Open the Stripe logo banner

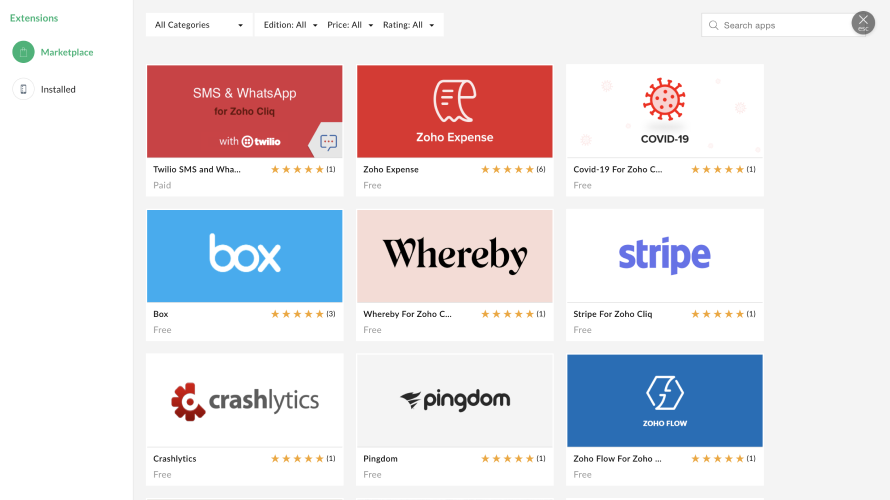[665, 256]
